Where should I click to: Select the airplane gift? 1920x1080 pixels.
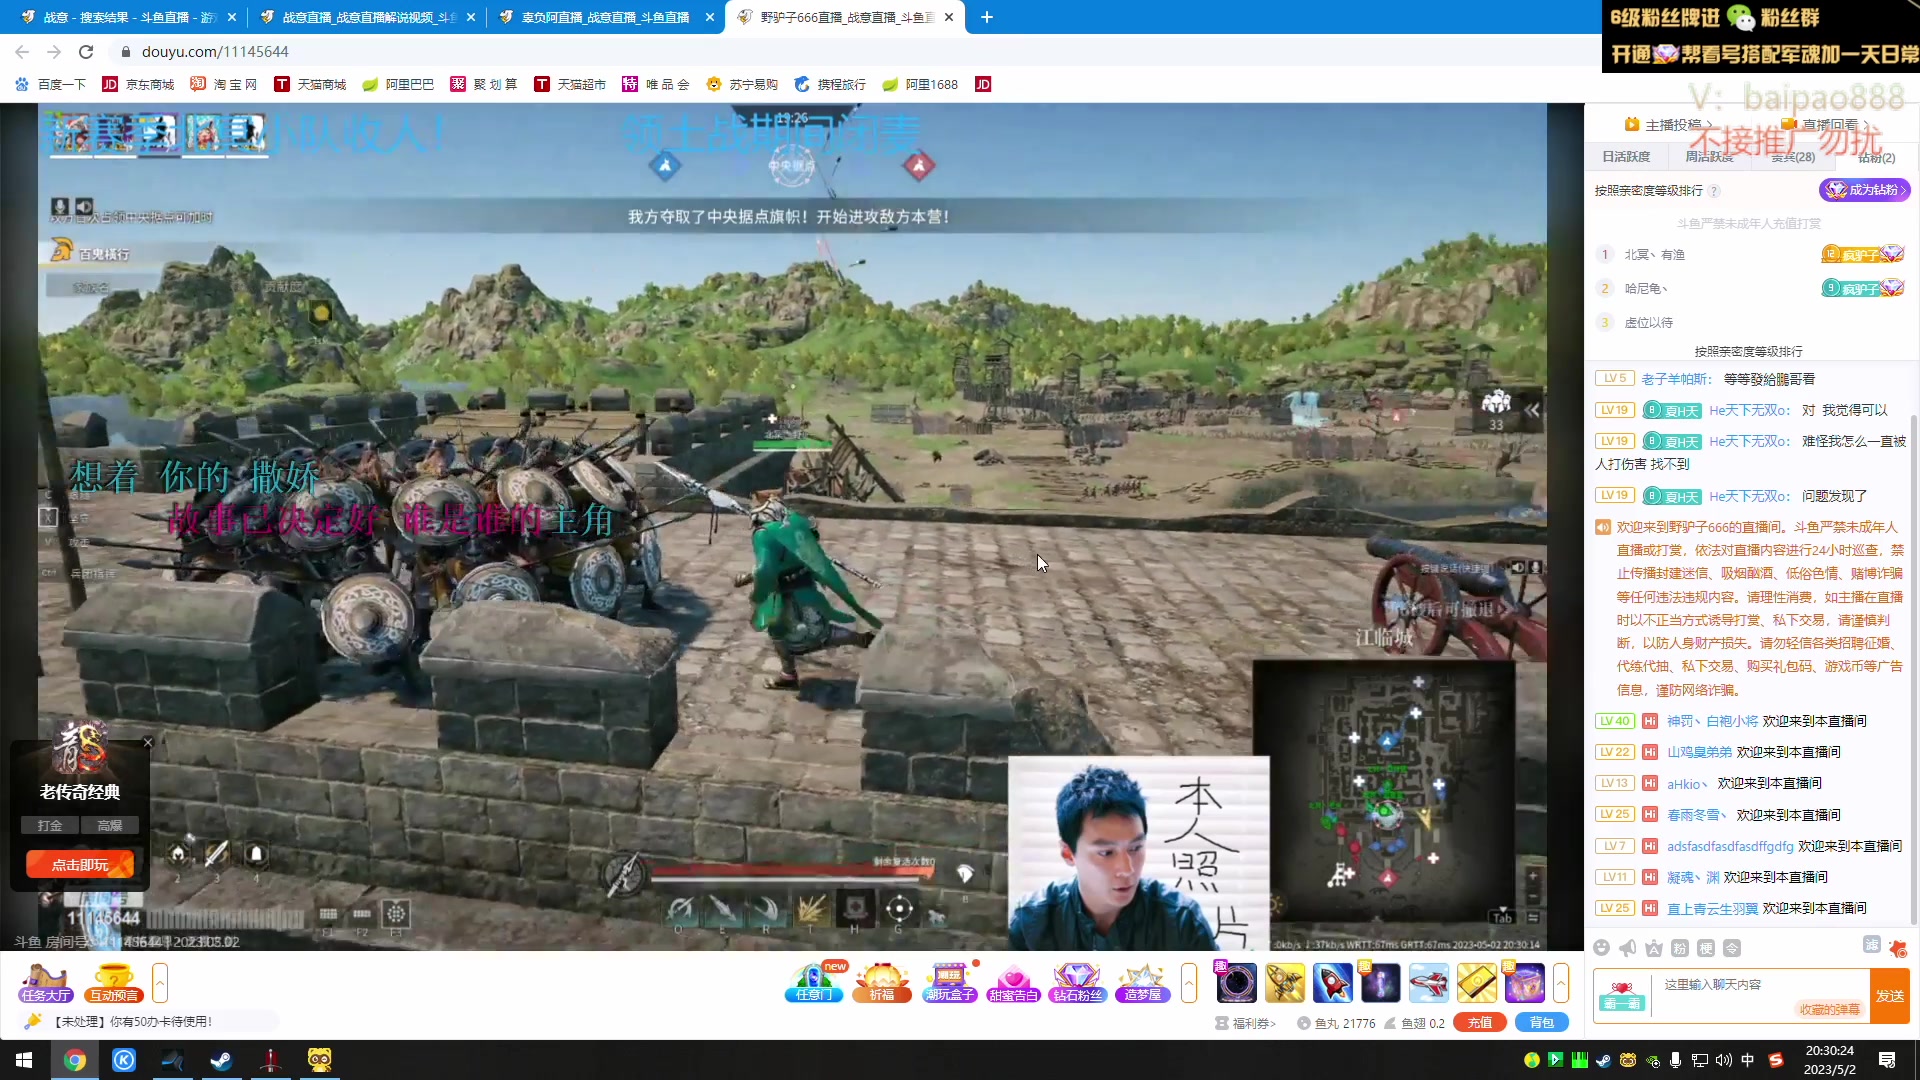click(x=1428, y=983)
